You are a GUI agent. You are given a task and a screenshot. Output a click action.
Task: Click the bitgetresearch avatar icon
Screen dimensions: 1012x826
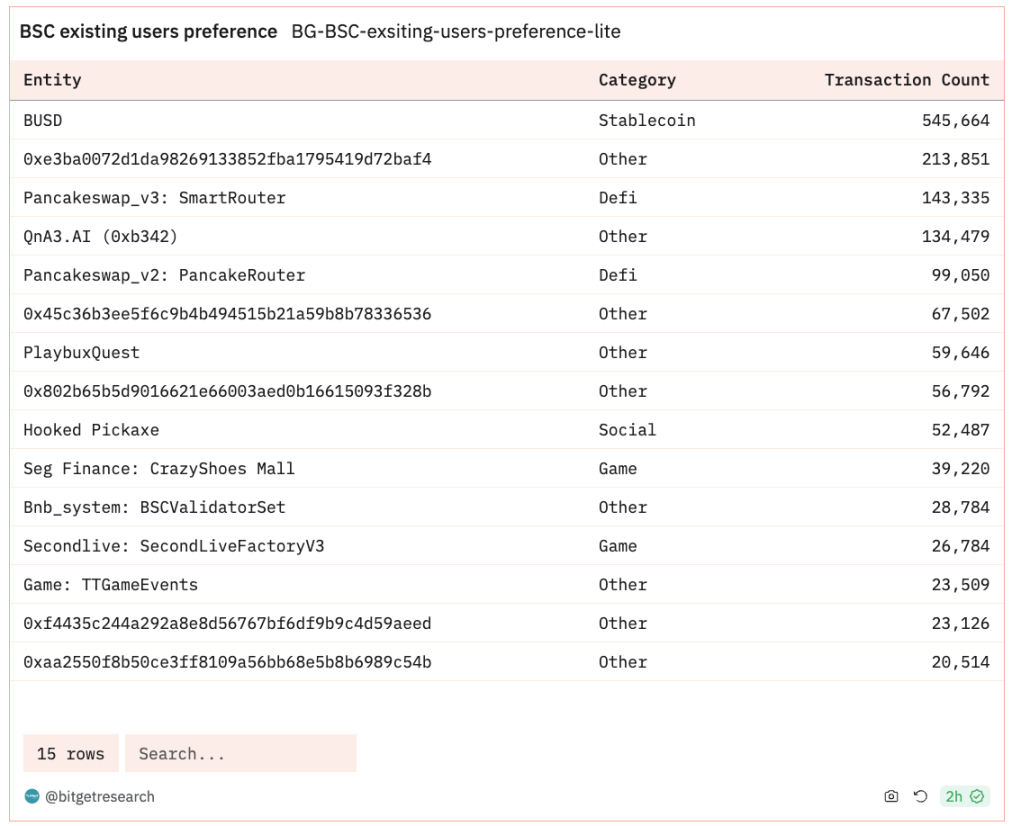coord(32,796)
